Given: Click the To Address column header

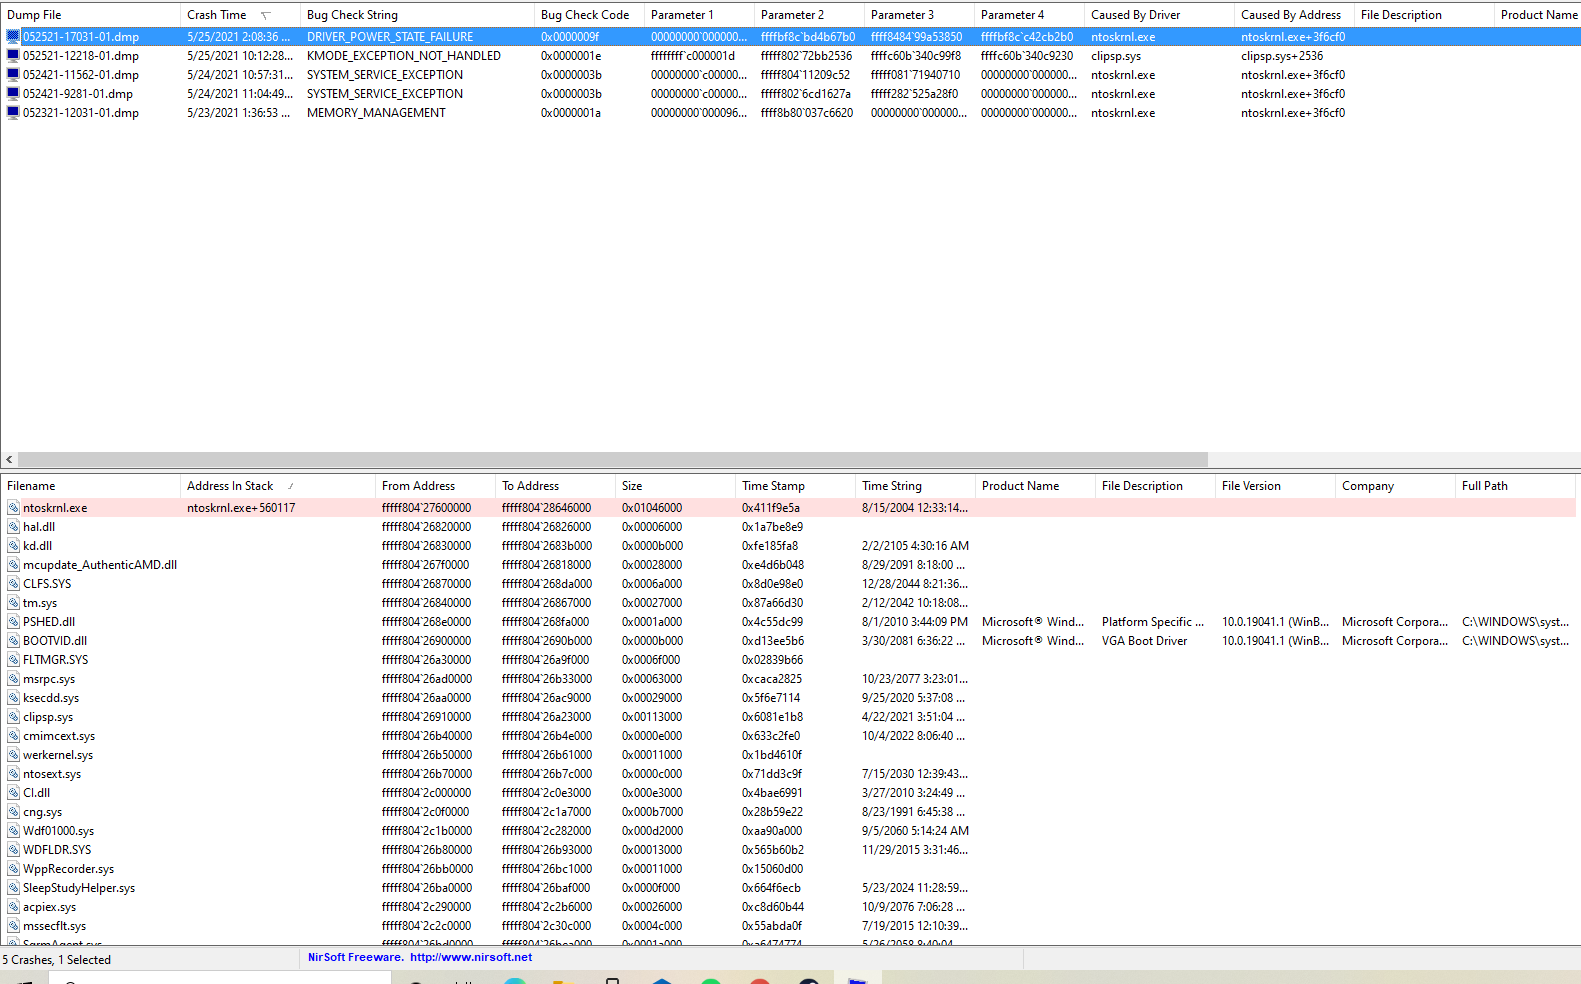Looking at the screenshot, I should 555,486.
